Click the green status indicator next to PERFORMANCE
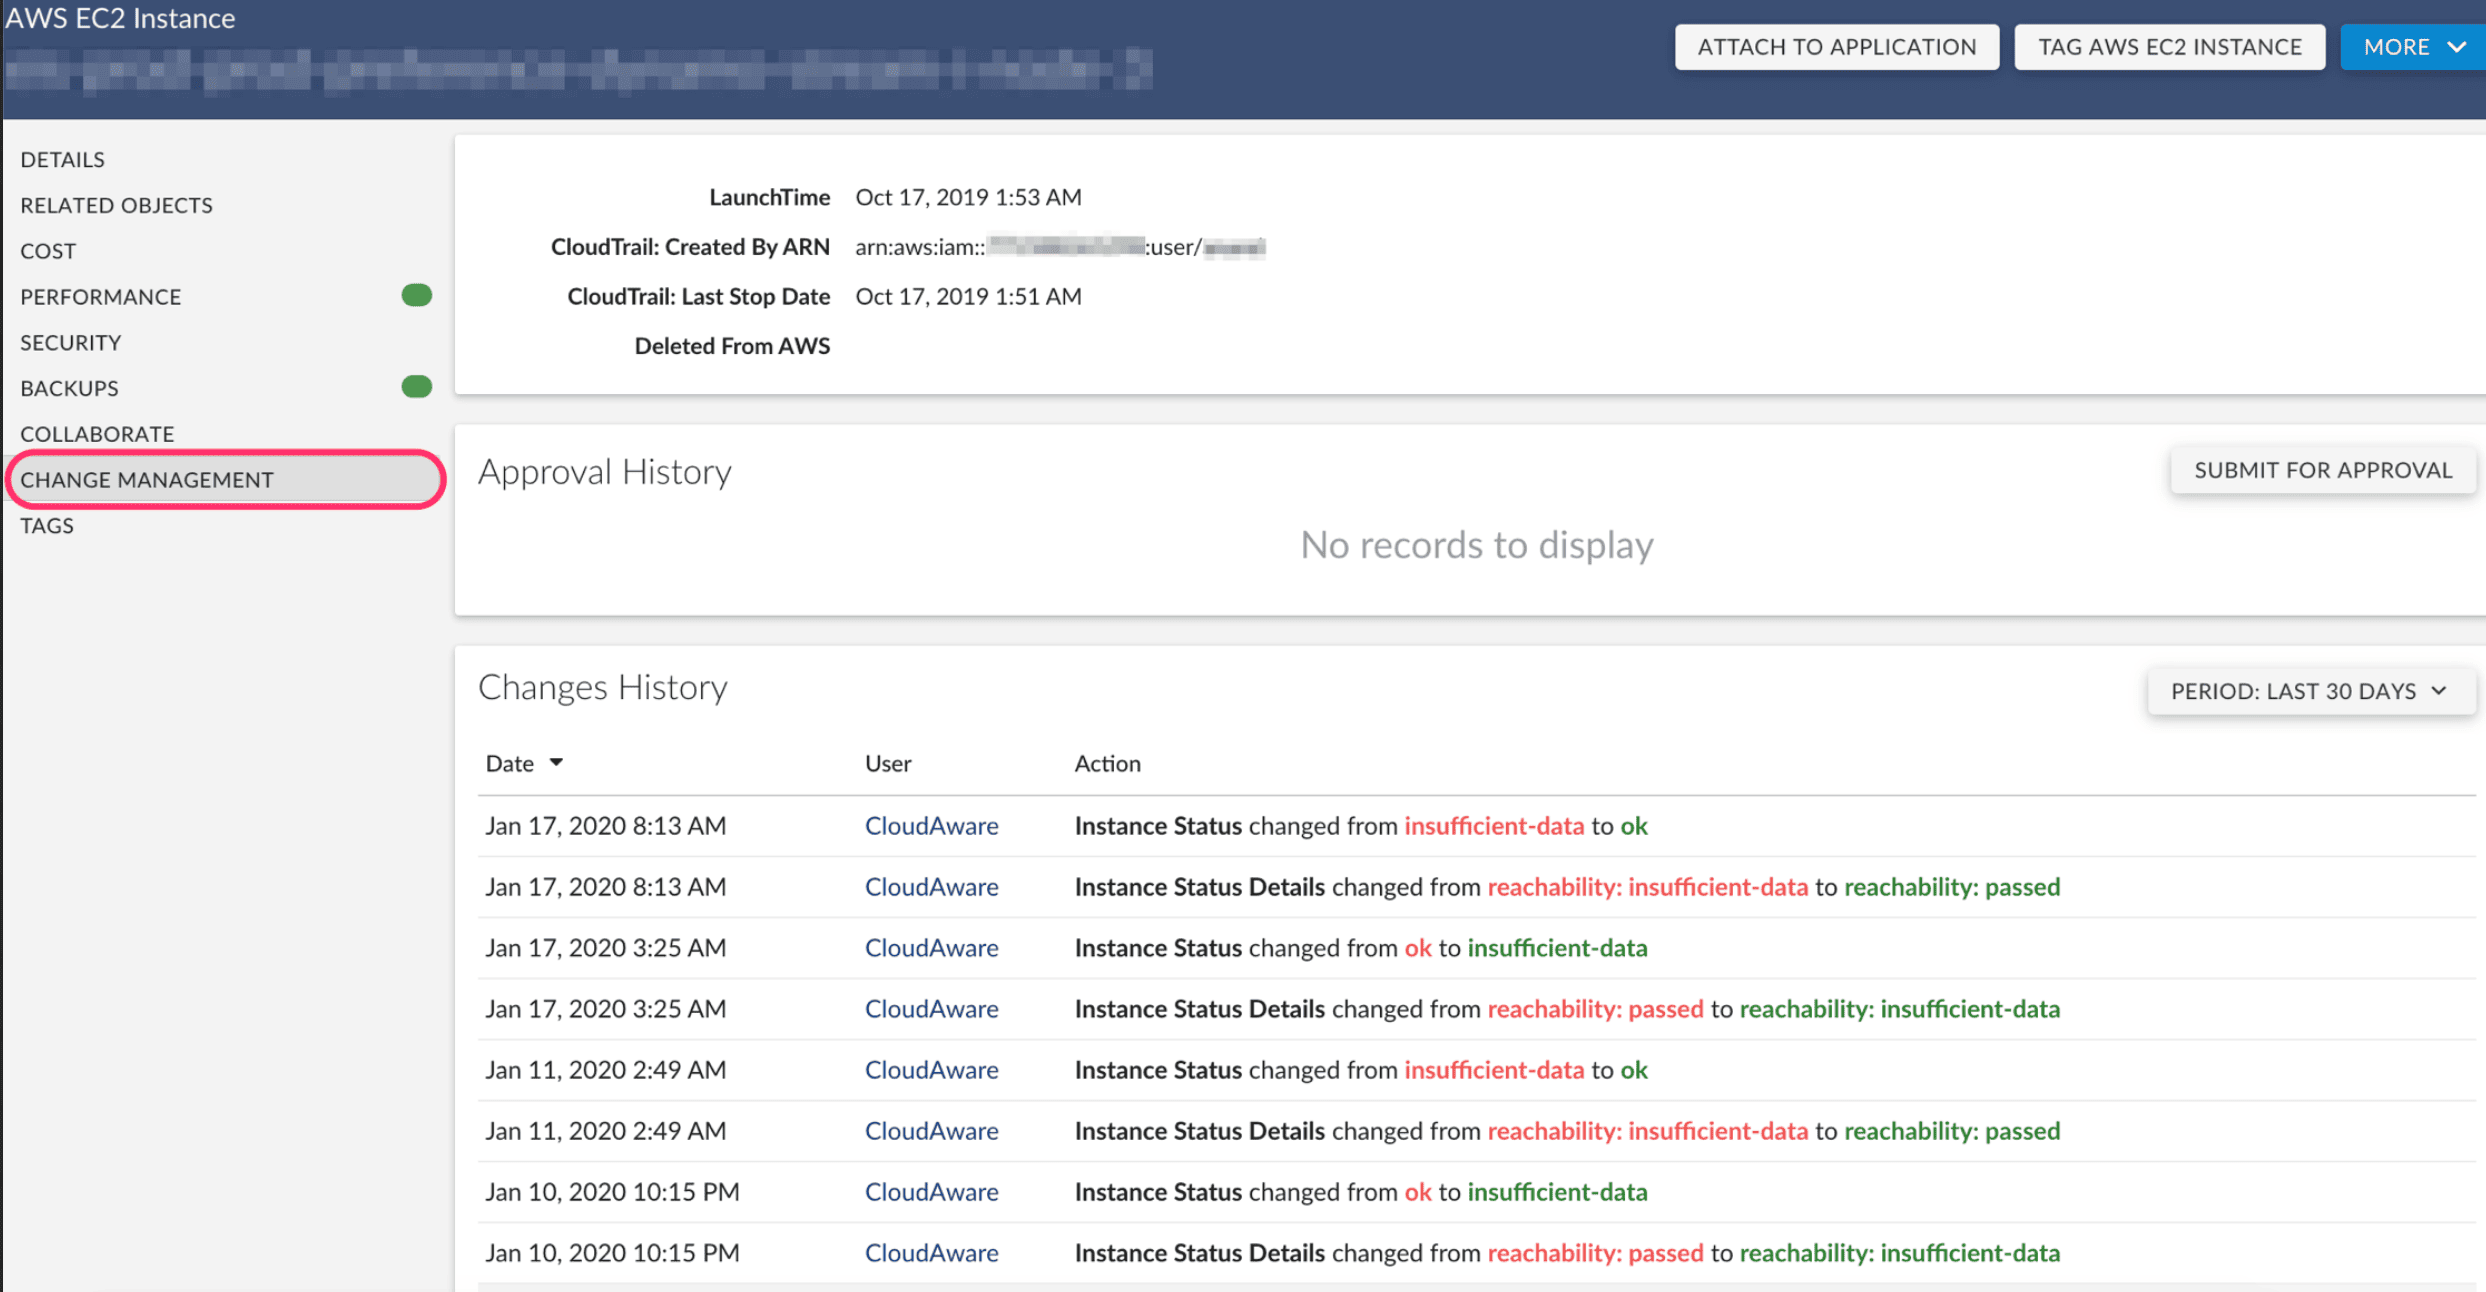 point(416,295)
